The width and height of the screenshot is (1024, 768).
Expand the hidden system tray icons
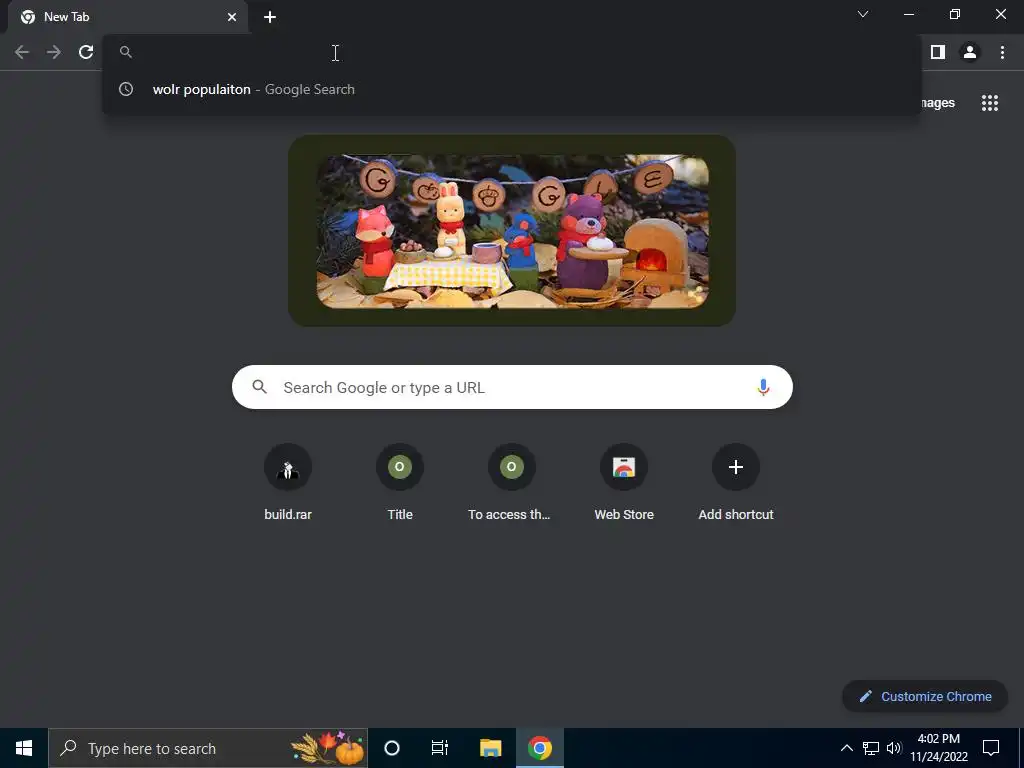click(846, 748)
